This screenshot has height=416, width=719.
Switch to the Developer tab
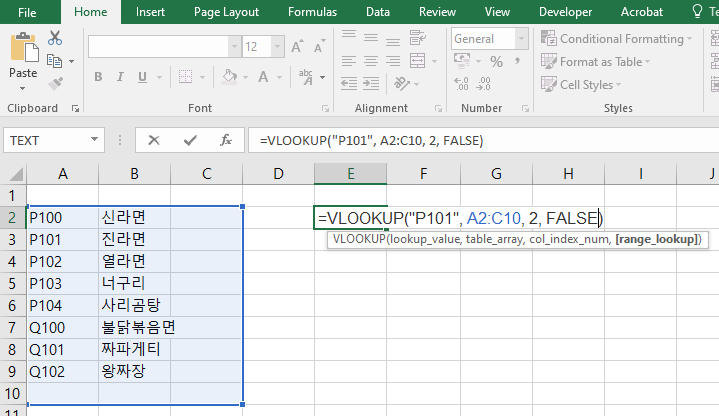(565, 12)
